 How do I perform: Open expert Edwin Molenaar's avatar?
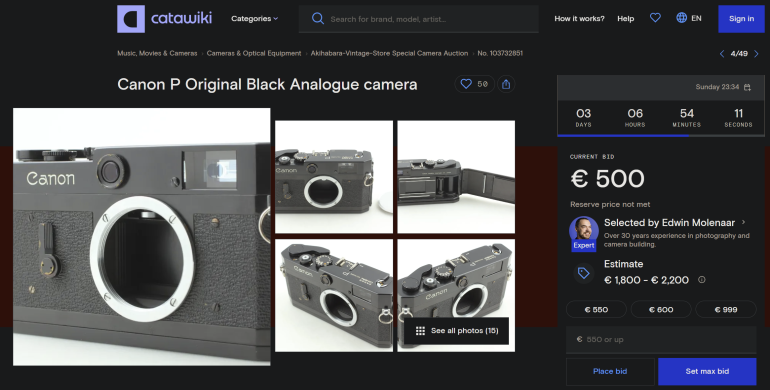point(583,232)
